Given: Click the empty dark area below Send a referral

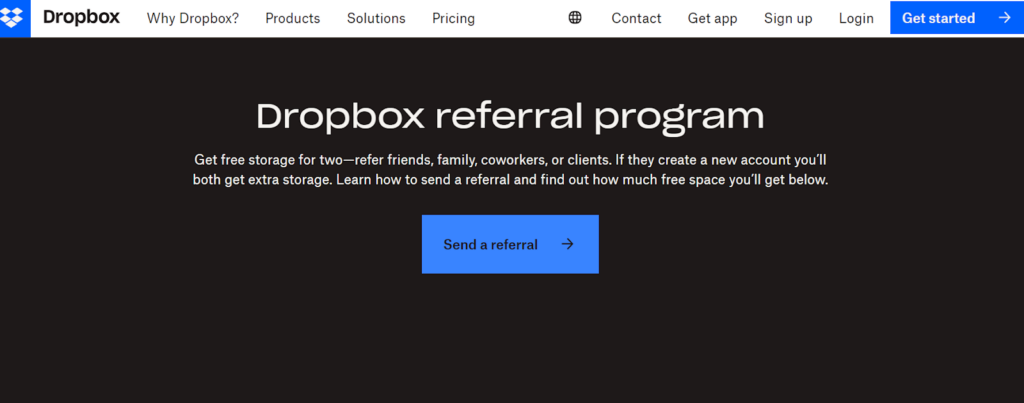Looking at the screenshot, I should coord(510,340).
